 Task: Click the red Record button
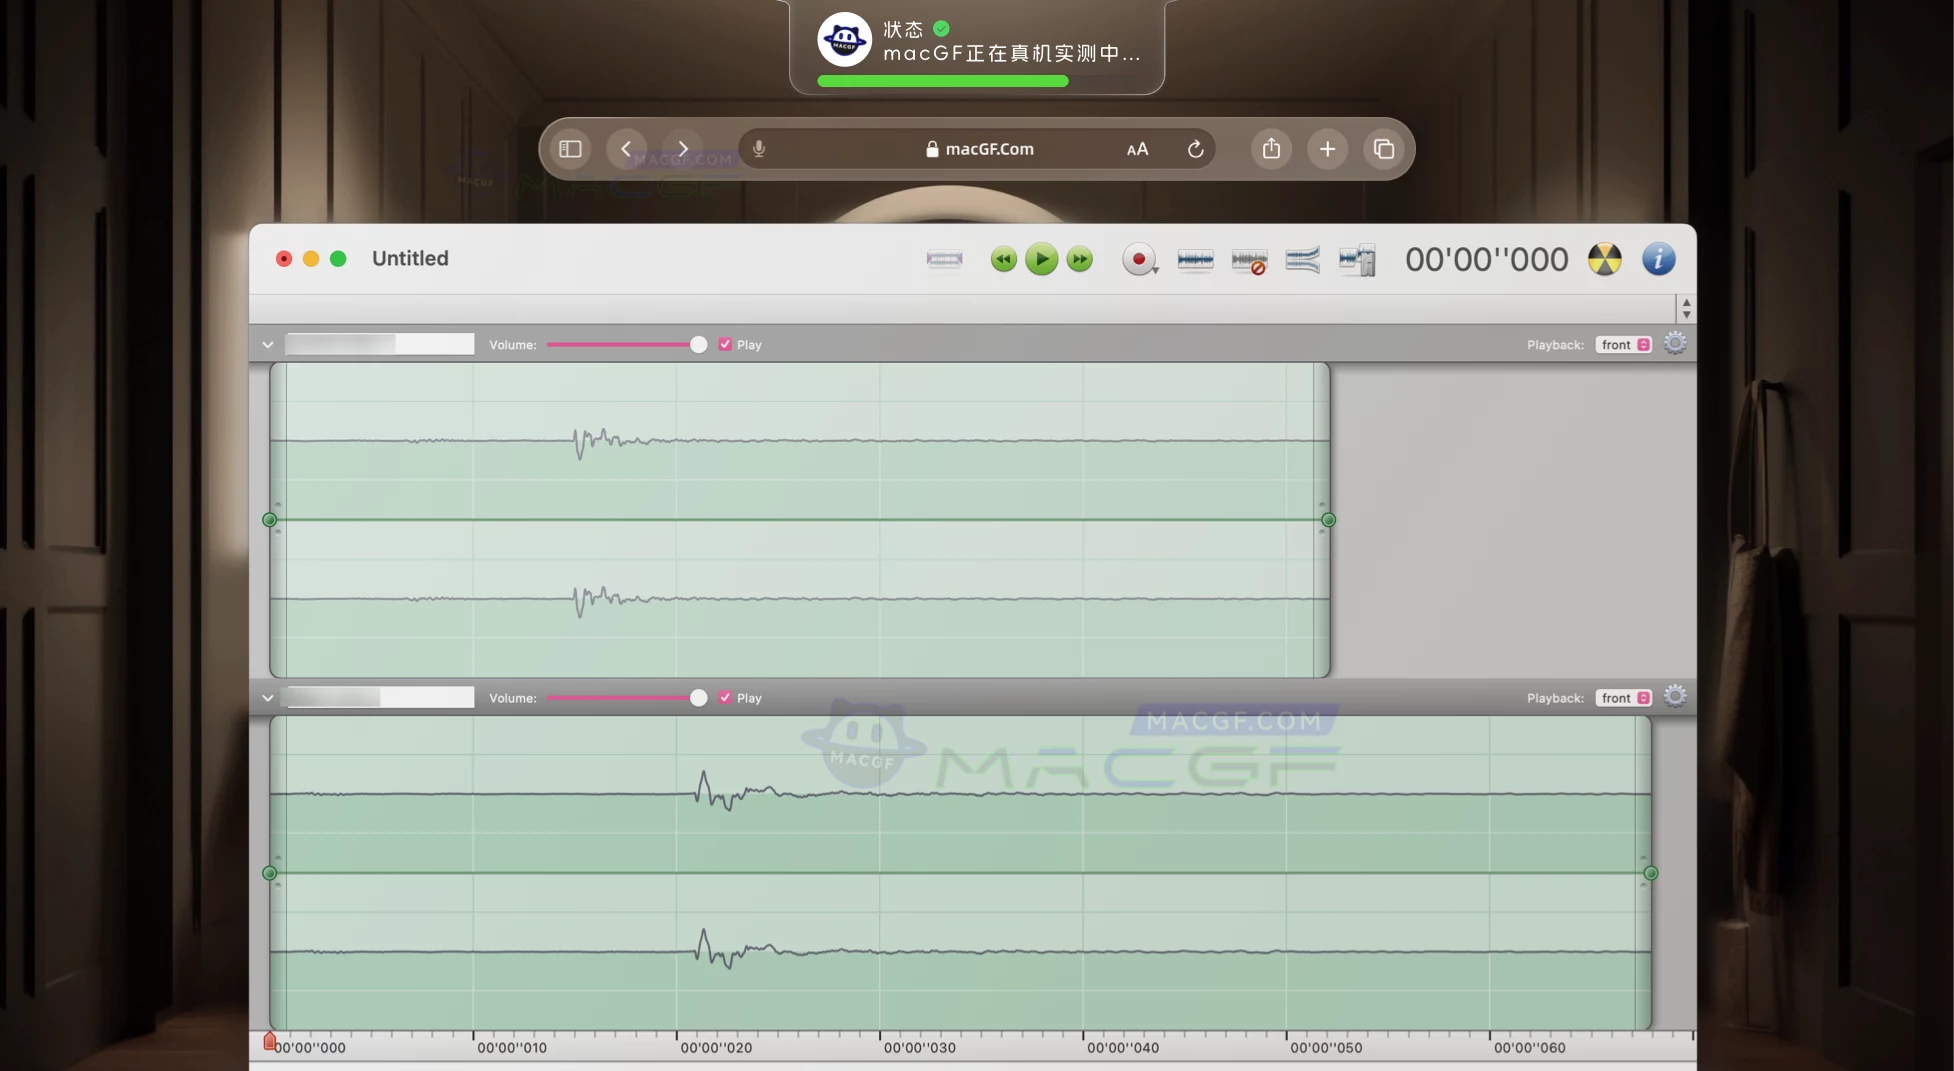(1138, 259)
